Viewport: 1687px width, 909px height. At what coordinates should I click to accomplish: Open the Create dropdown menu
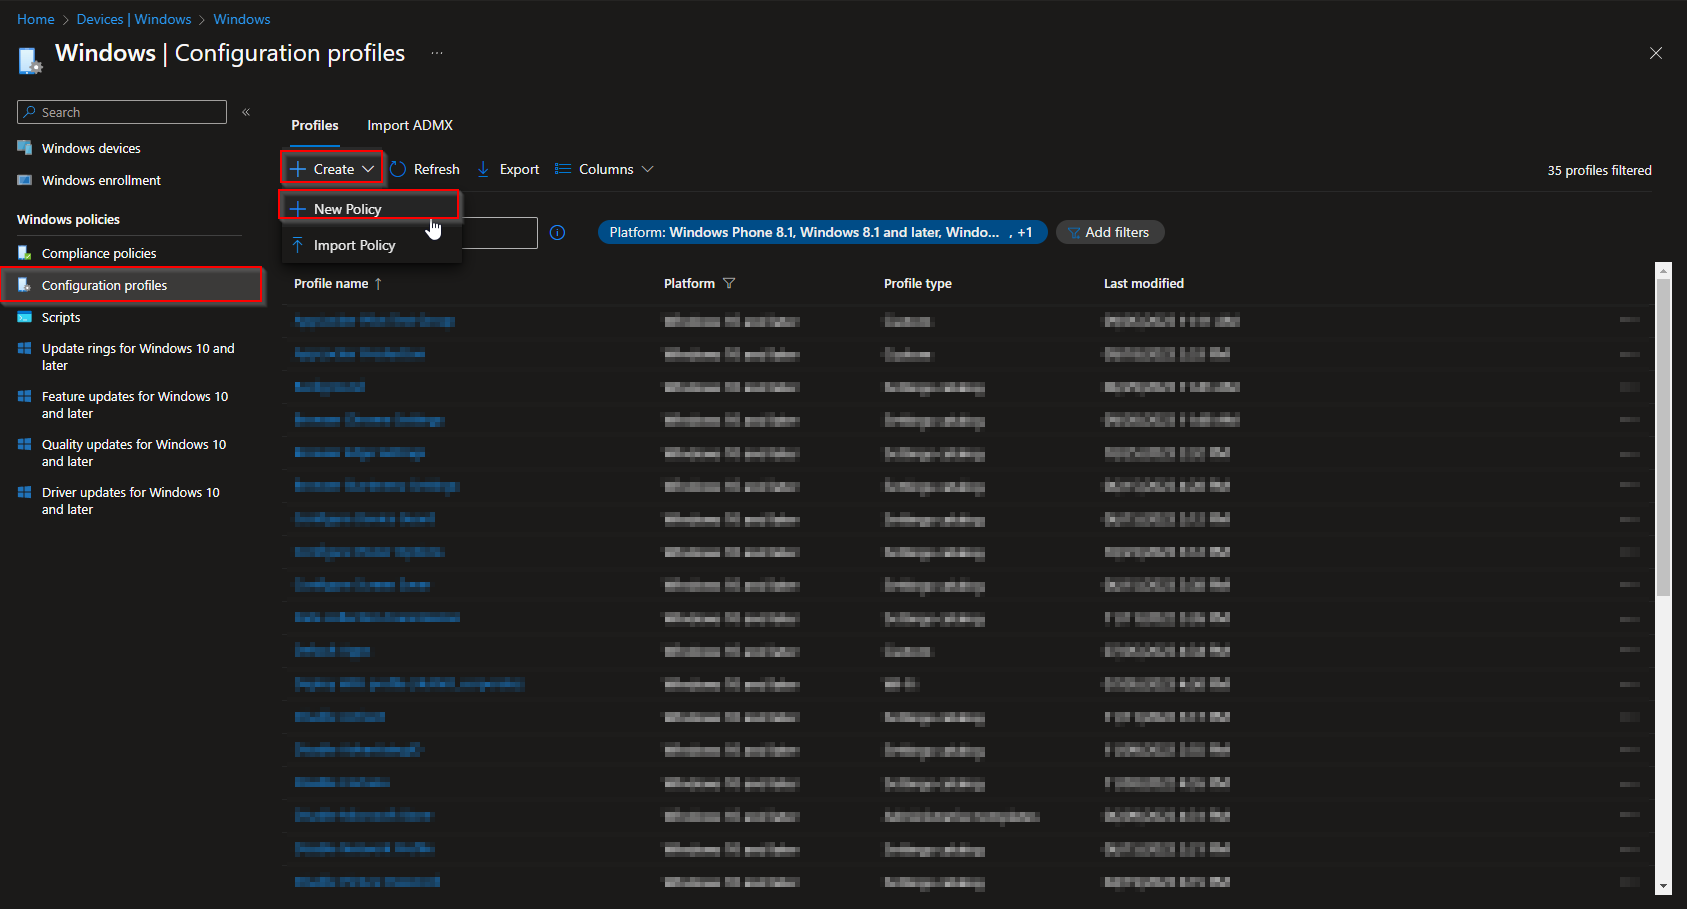click(x=331, y=168)
